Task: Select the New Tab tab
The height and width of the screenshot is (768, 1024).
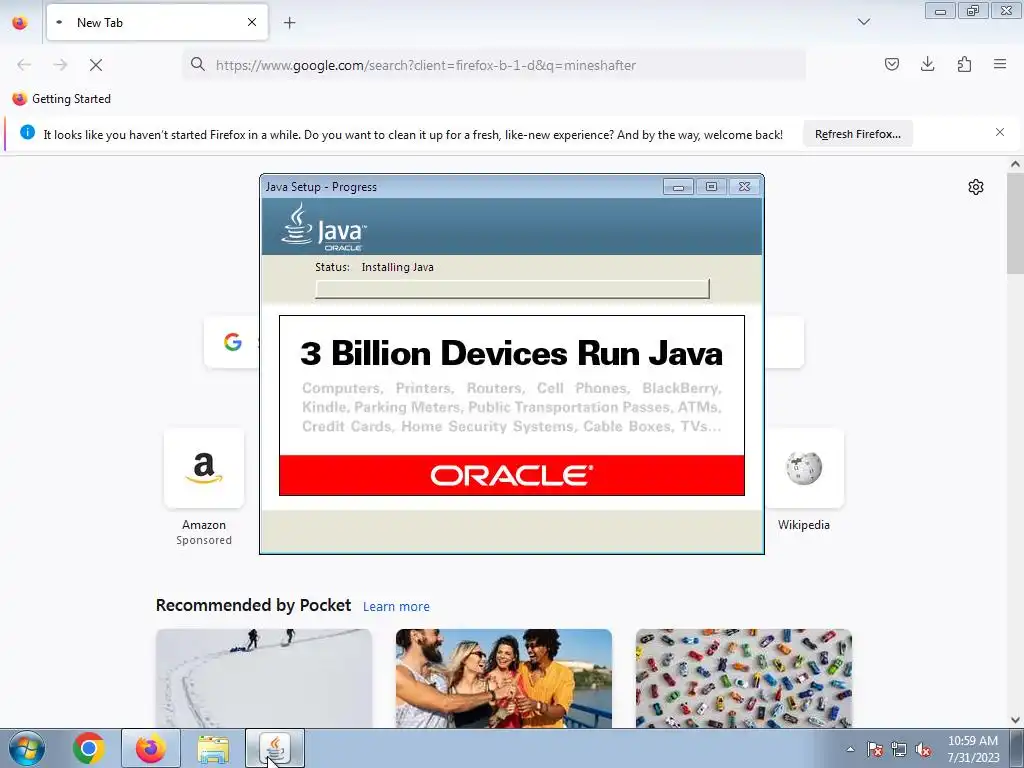Action: click(157, 22)
